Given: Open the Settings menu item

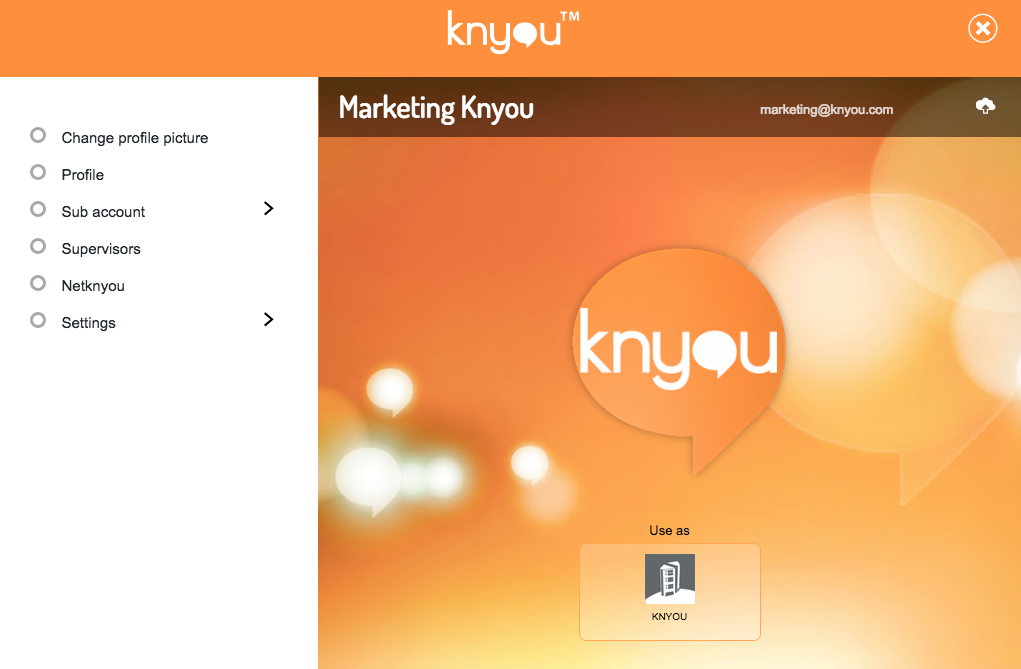Looking at the screenshot, I should click(x=89, y=323).
